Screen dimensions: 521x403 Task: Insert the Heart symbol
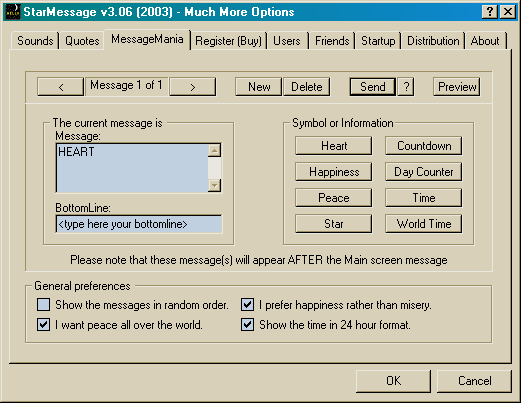click(x=334, y=146)
